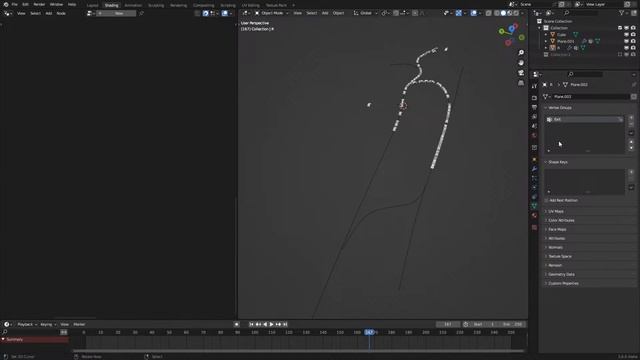
Task: Expand the Normals panel
Action: (x=556, y=247)
